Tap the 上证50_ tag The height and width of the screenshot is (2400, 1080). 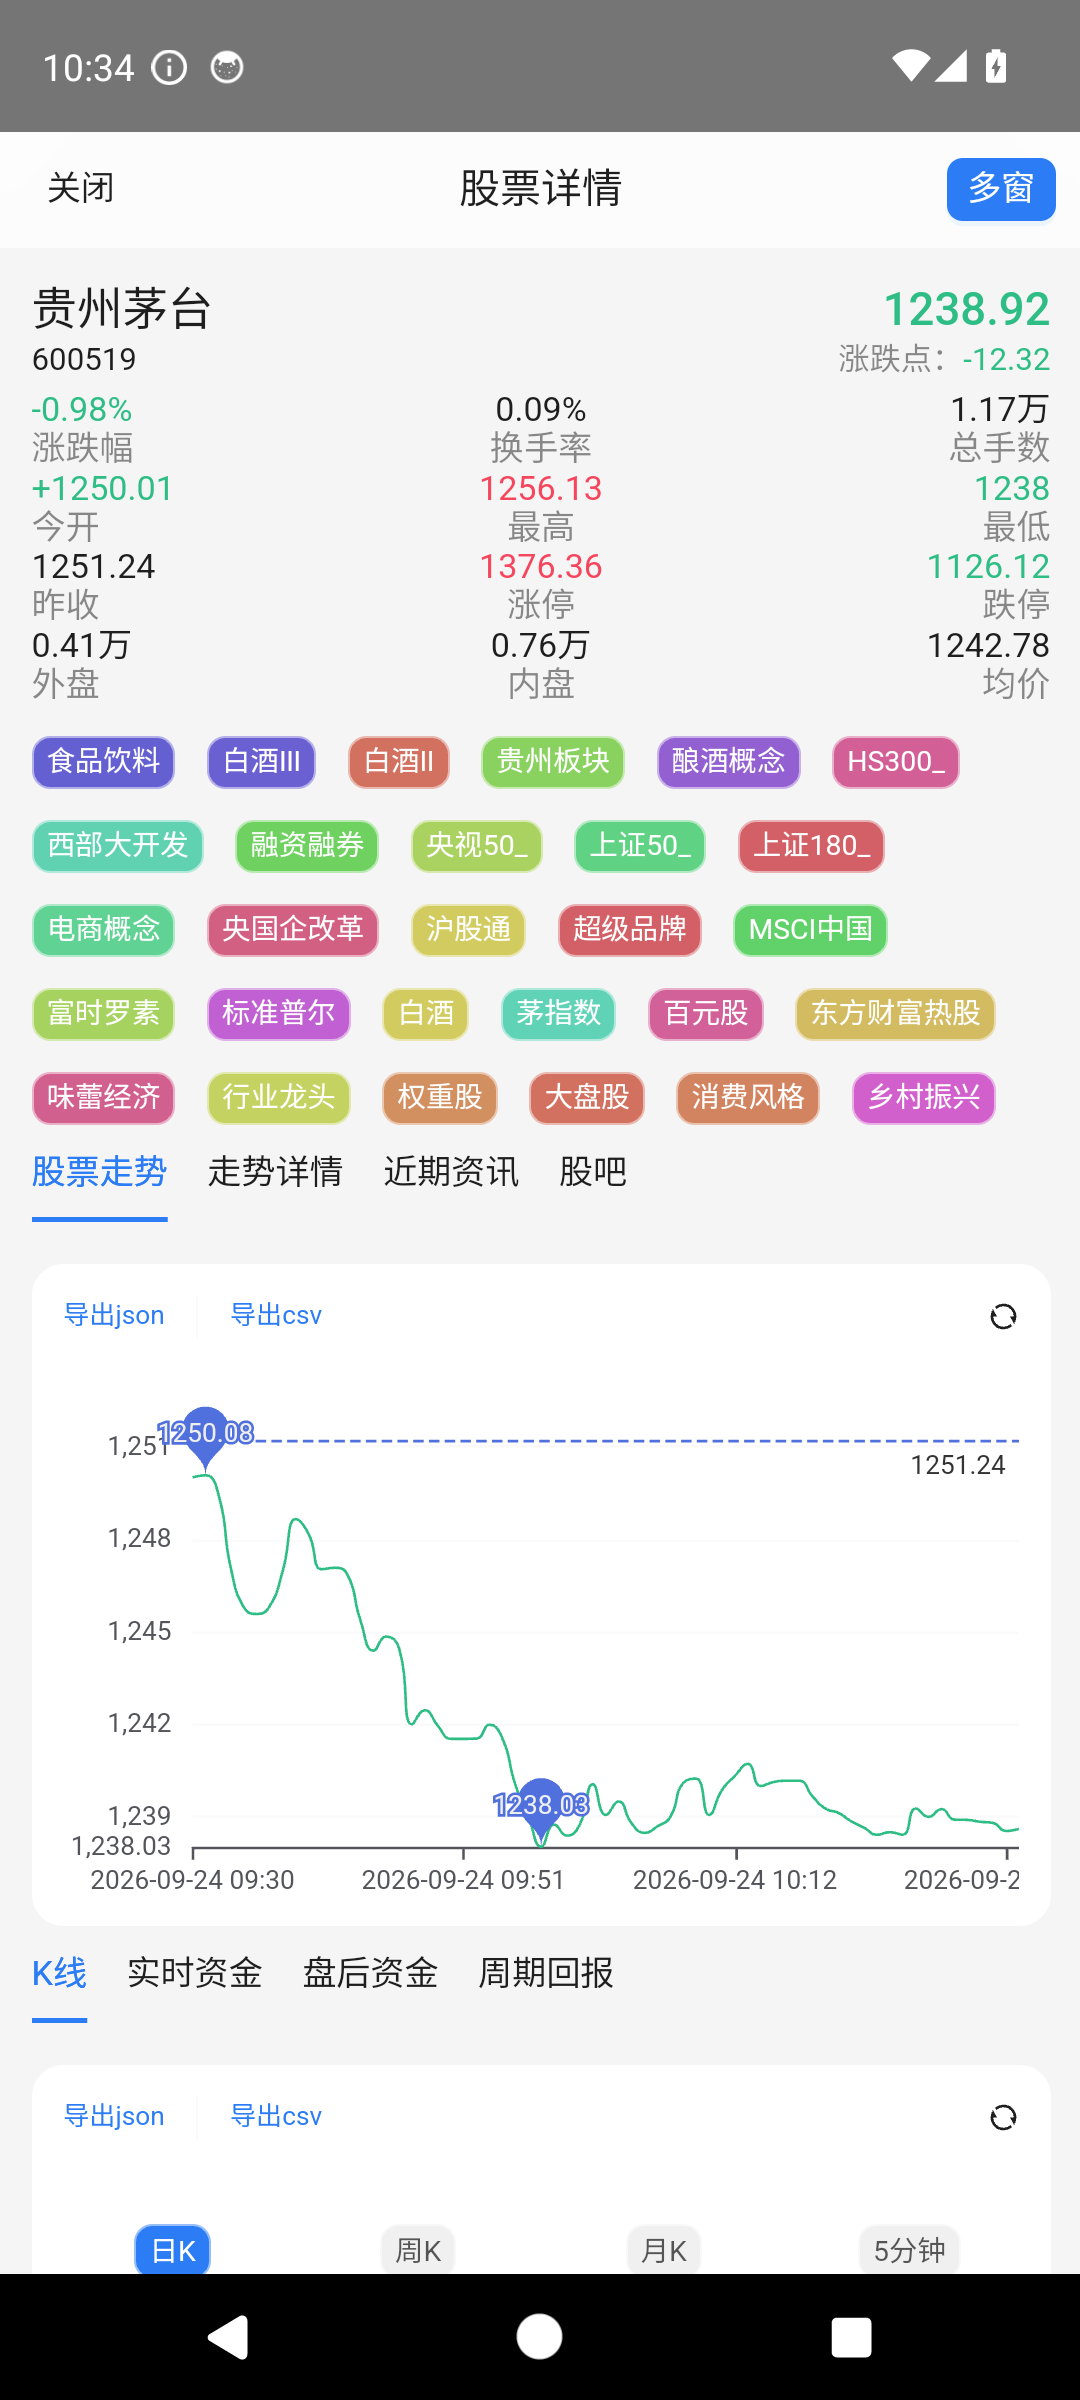click(x=640, y=846)
